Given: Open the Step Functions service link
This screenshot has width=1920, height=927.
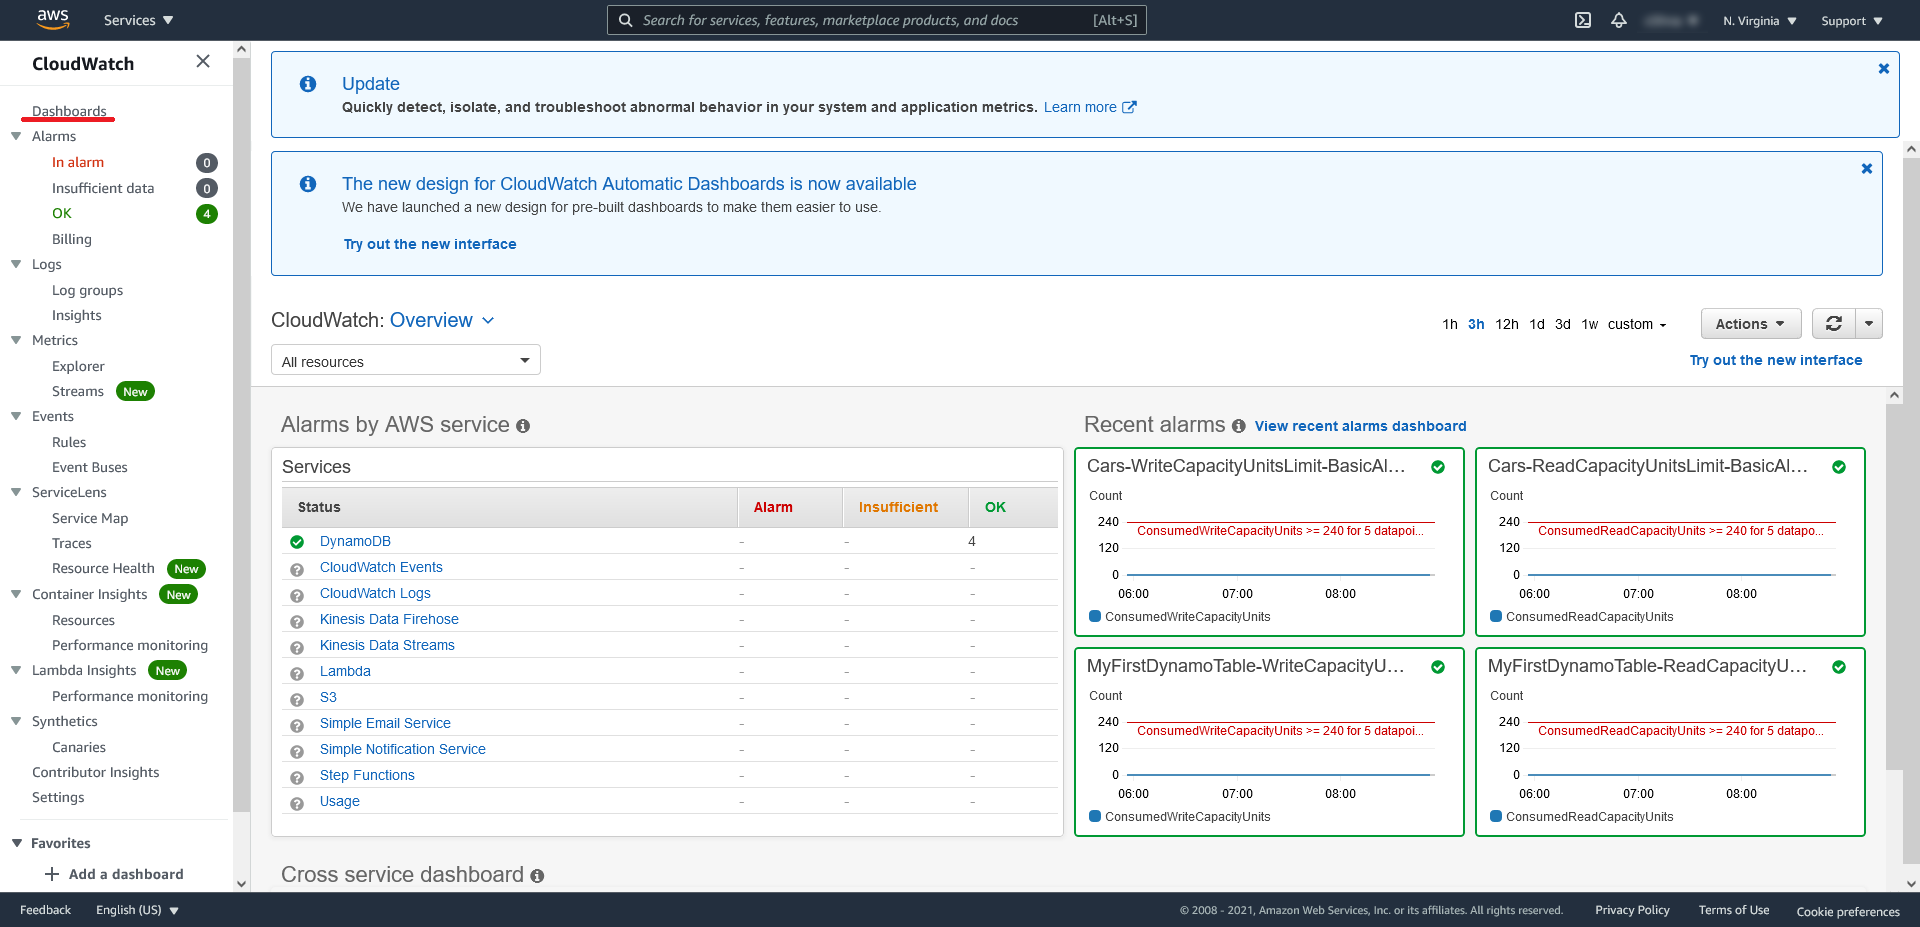Looking at the screenshot, I should [x=367, y=775].
